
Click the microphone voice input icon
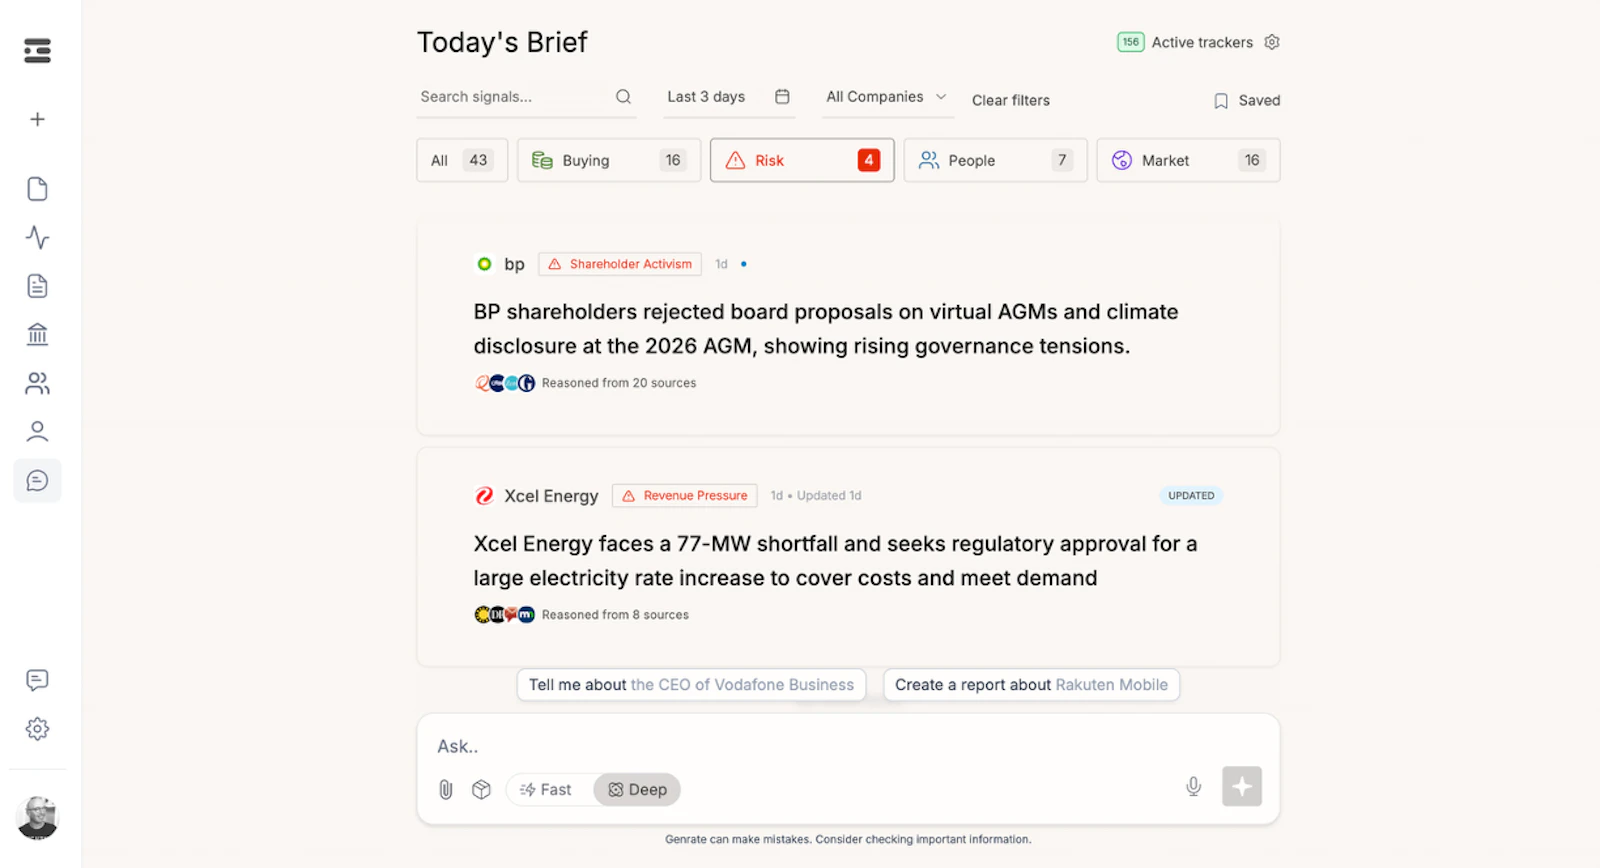[x=1193, y=787]
